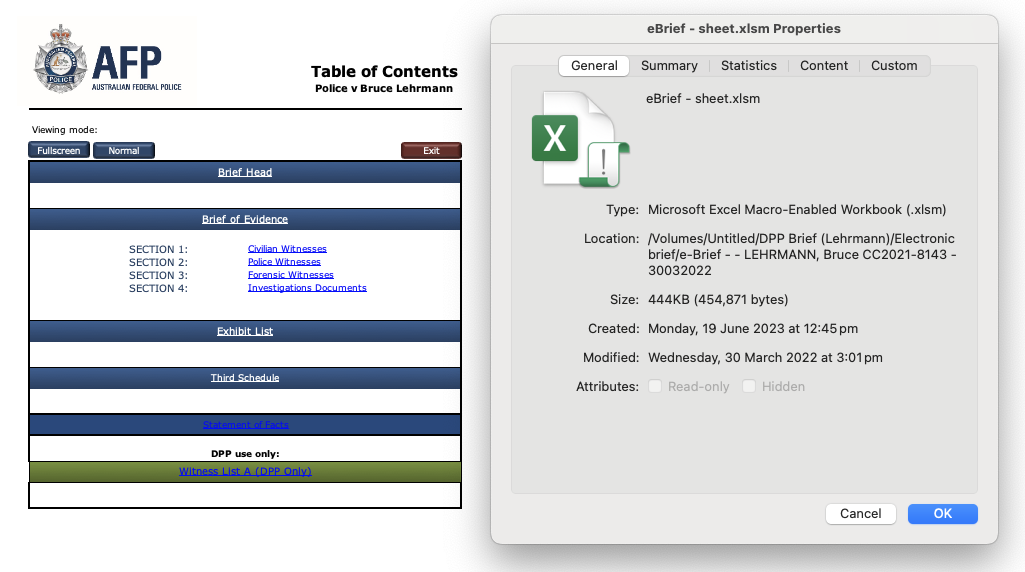Click the red Exit button
Viewport: 1025px width, 572px height.
pos(431,150)
